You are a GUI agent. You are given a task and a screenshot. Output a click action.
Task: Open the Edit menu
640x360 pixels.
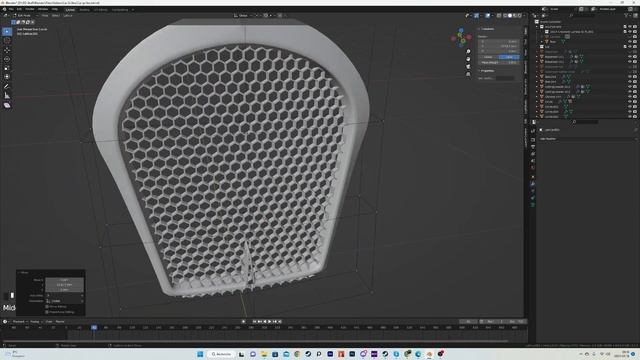[19, 9]
